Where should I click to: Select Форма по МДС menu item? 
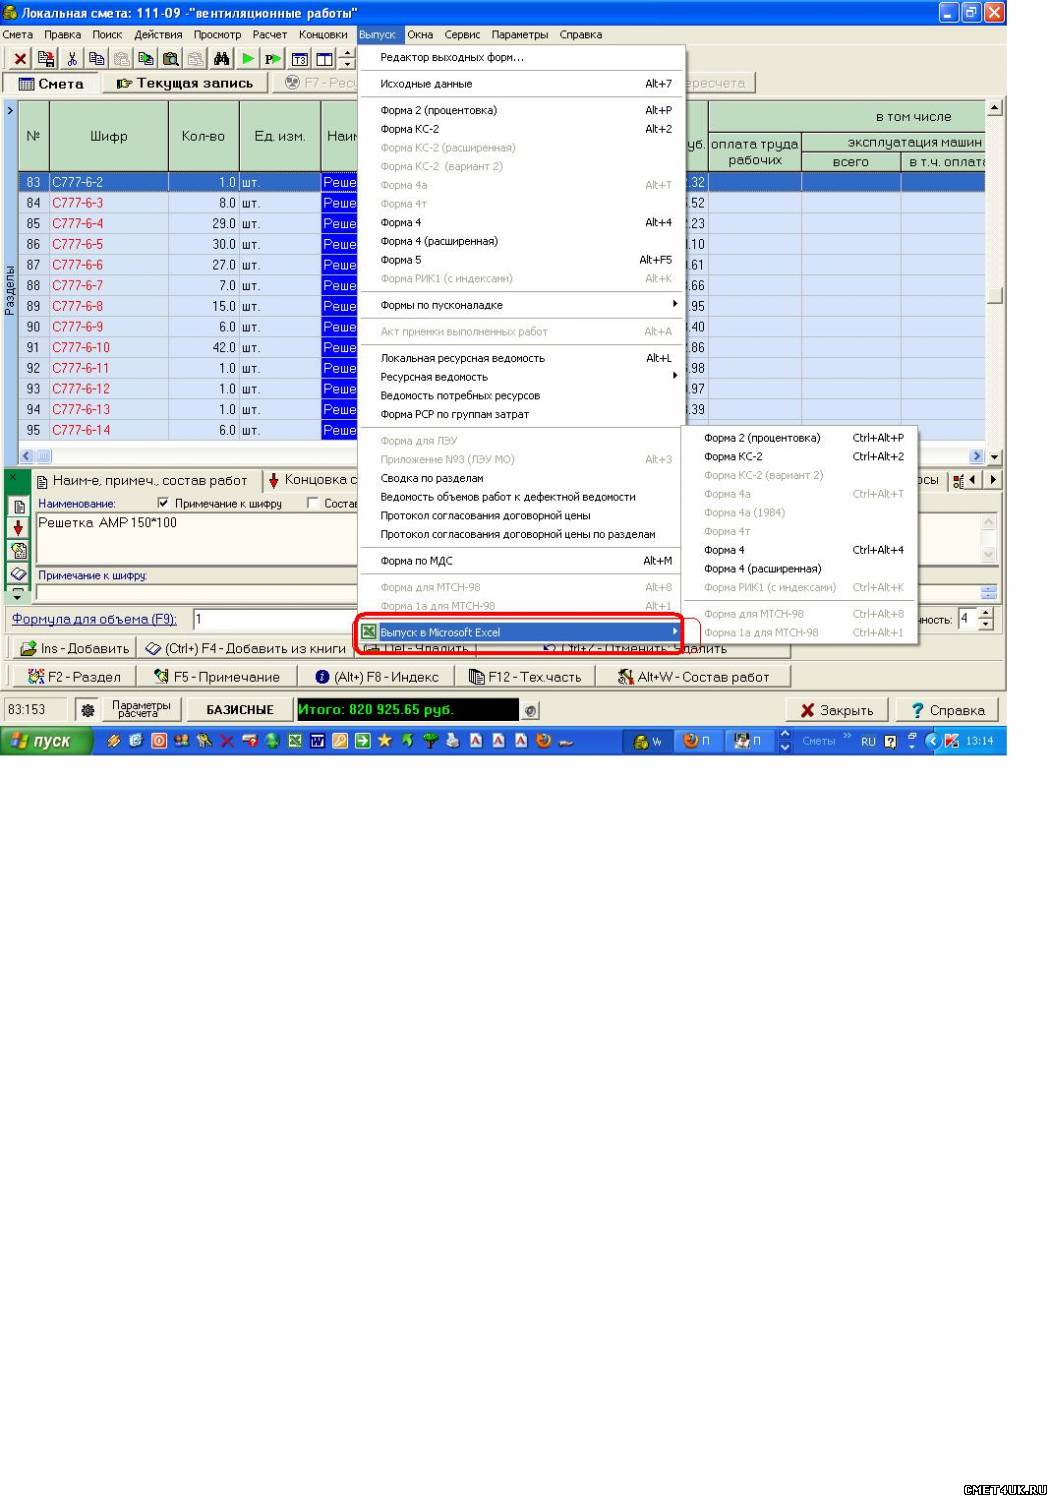(521, 561)
